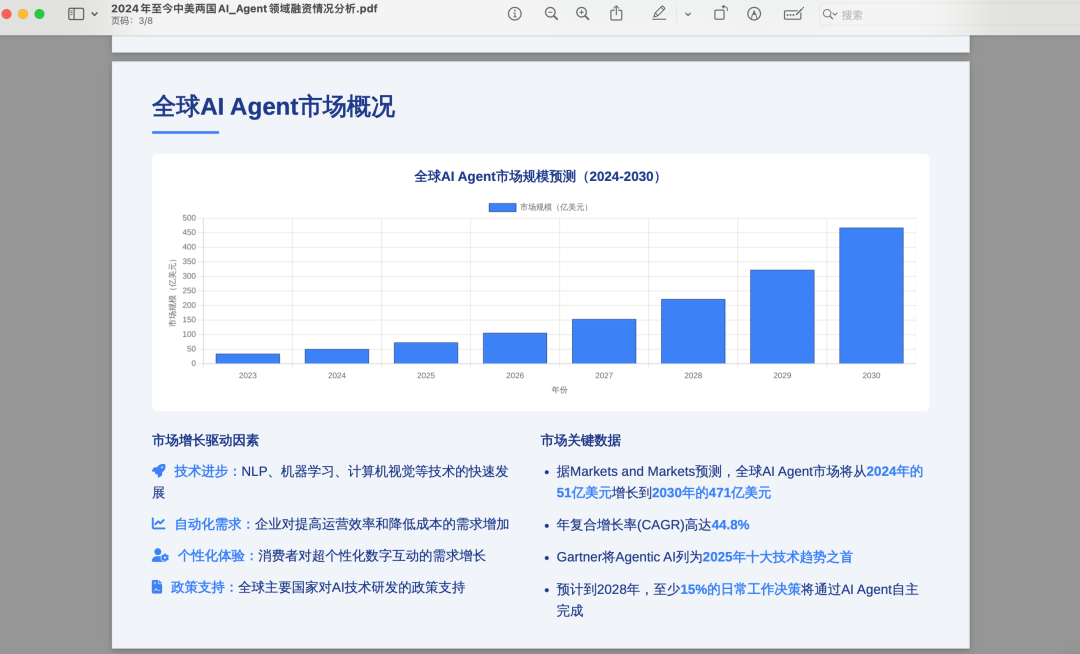1080x654 pixels.
Task: Toggle the sidebar view button
Action: pos(76,14)
